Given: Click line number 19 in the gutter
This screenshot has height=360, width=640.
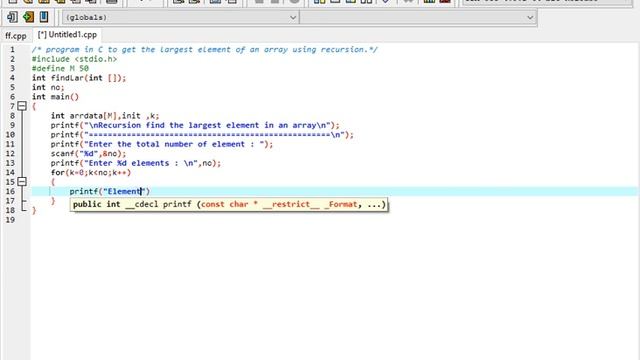Looking at the screenshot, I should (x=10, y=220).
